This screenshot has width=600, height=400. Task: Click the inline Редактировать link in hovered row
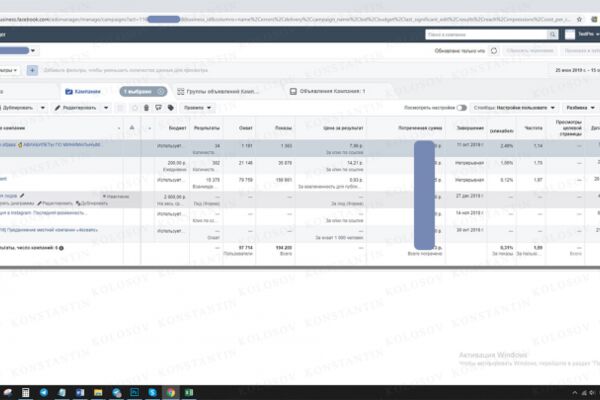(x=55, y=203)
